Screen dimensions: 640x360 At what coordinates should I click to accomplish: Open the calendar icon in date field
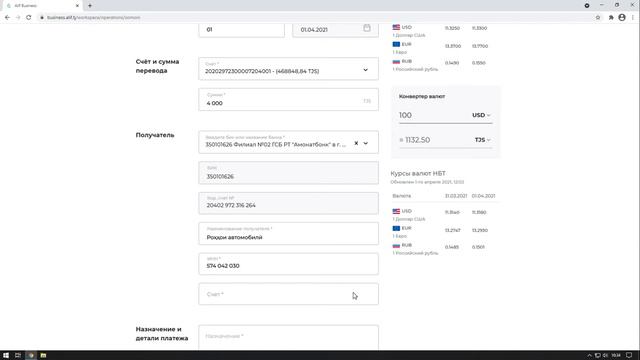coord(367,28)
